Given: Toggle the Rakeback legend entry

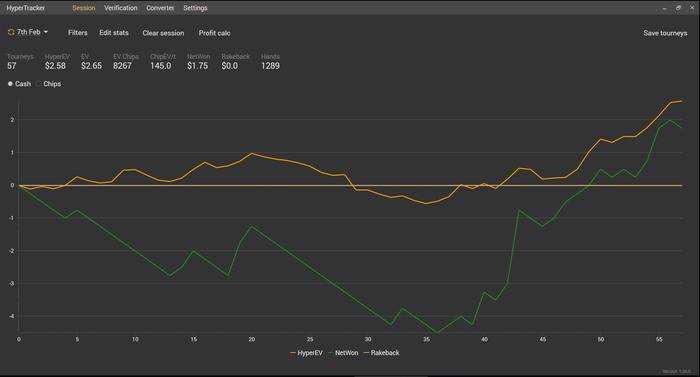Looking at the screenshot, I should (382, 353).
